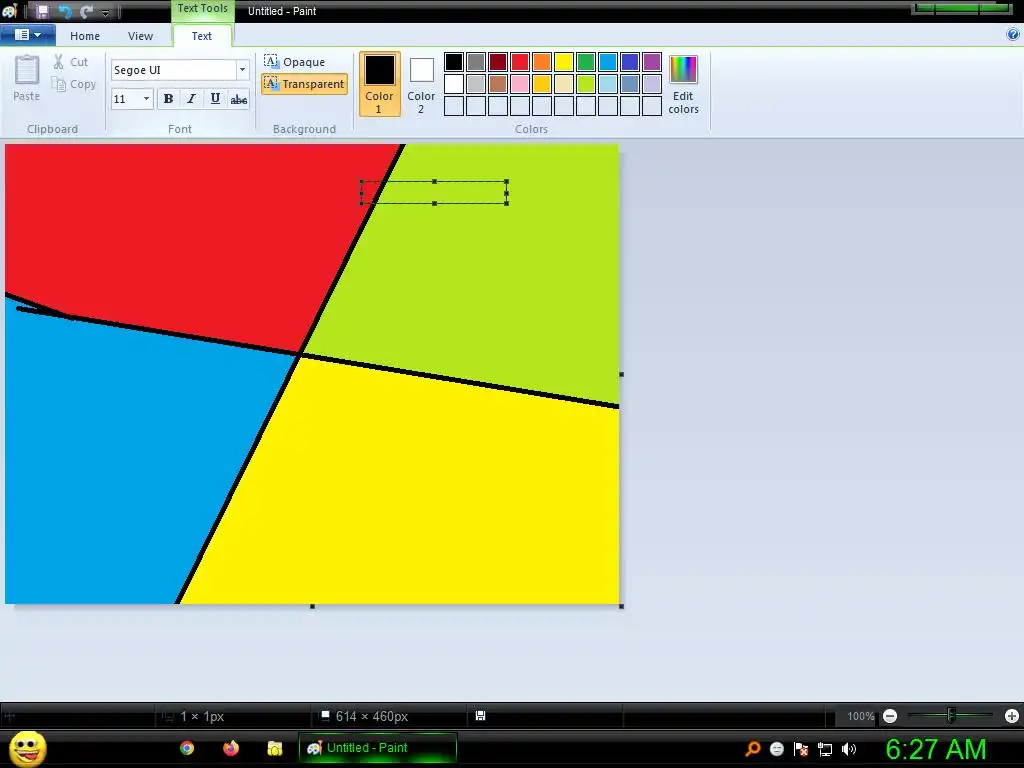This screenshot has width=1024, height=768.
Task: Click the Action Center flag tray icon
Action: 801,749
